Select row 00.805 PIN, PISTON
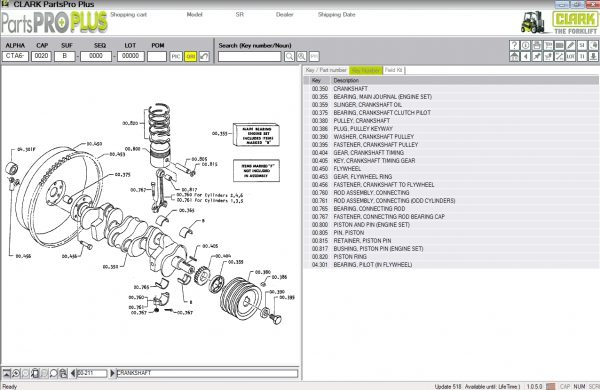The width and height of the screenshot is (600, 390). point(451,233)
